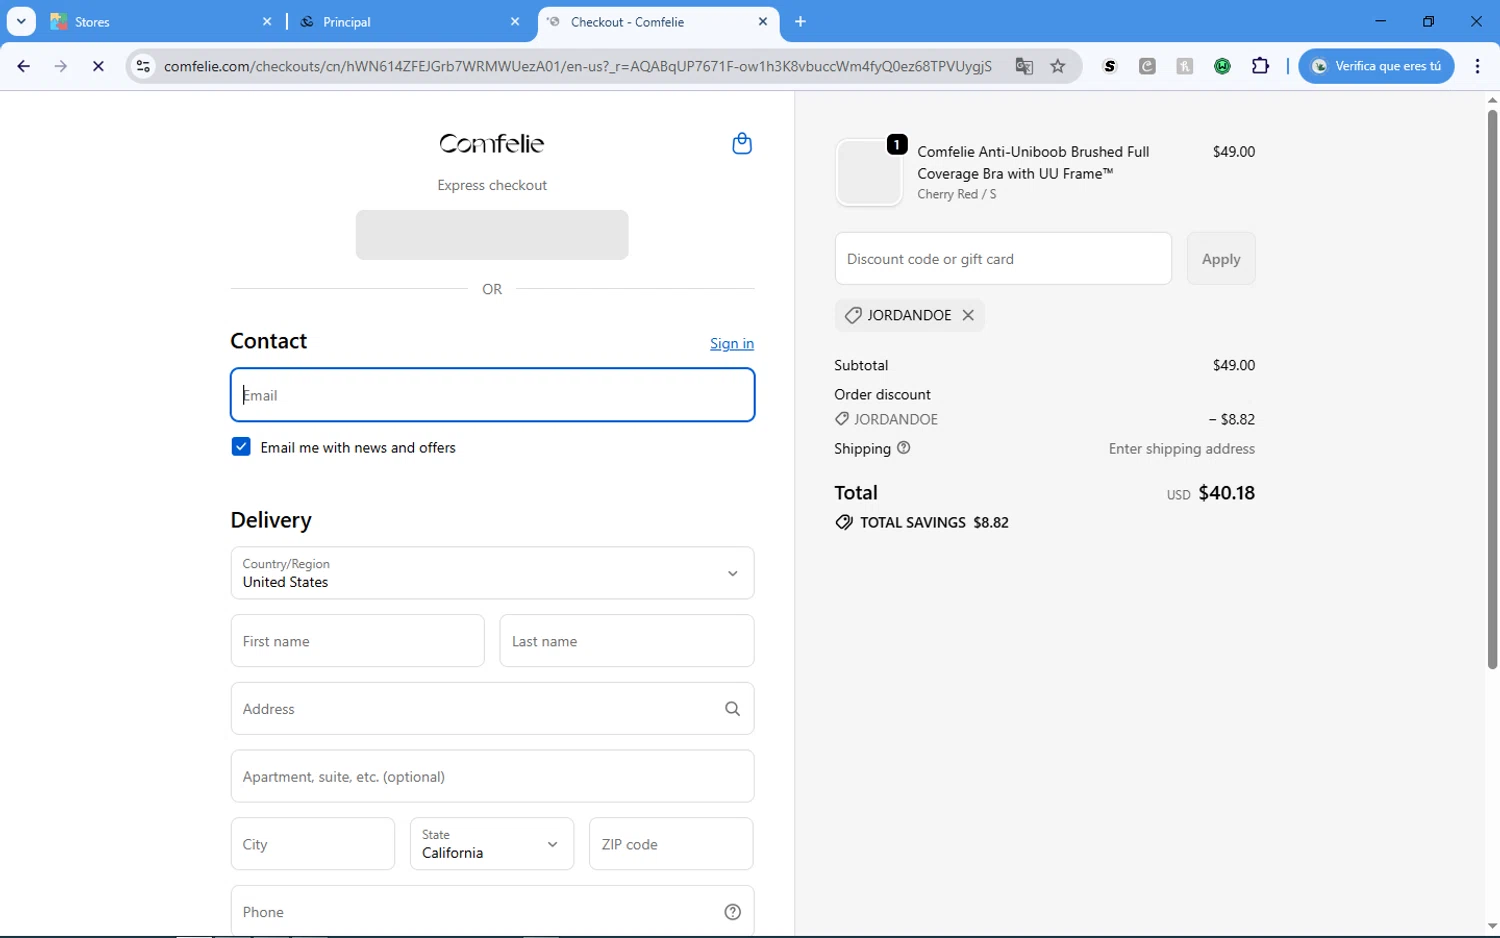Click the First name field
Image resolution: width=1500 pixels, height=938 pixels.
357,641
